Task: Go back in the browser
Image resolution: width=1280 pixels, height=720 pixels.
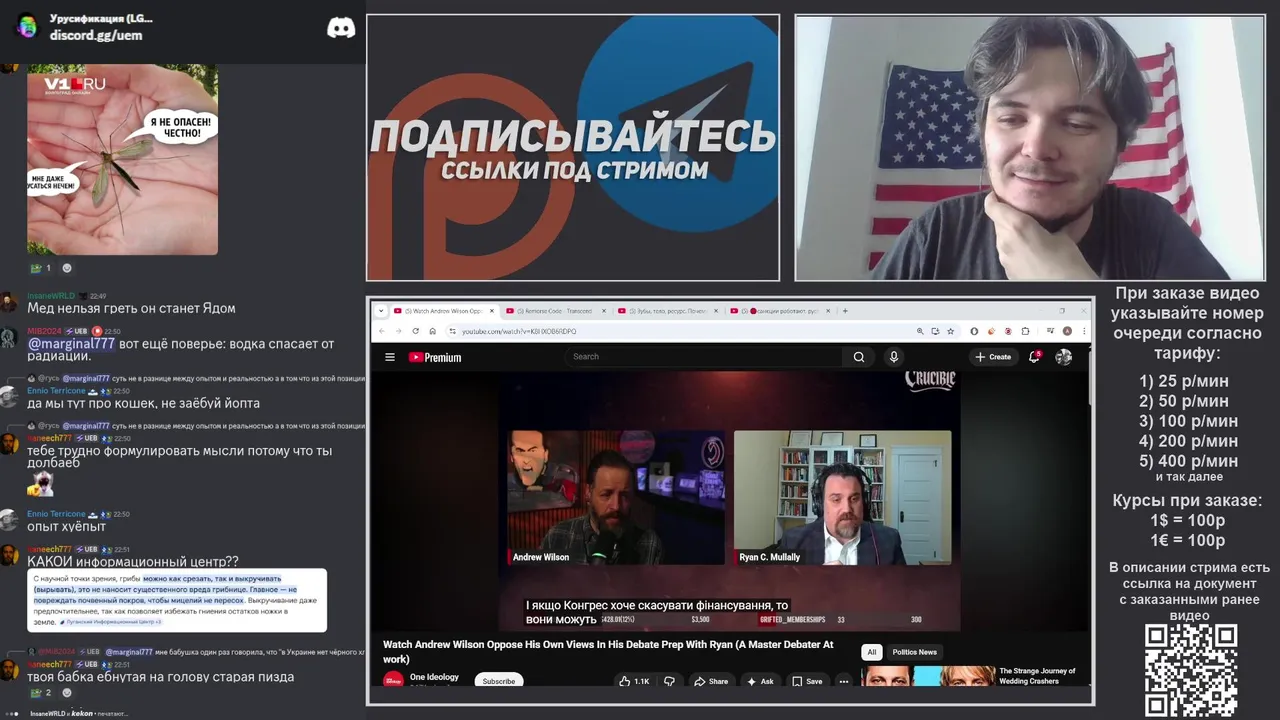Action: coord(382,331)
